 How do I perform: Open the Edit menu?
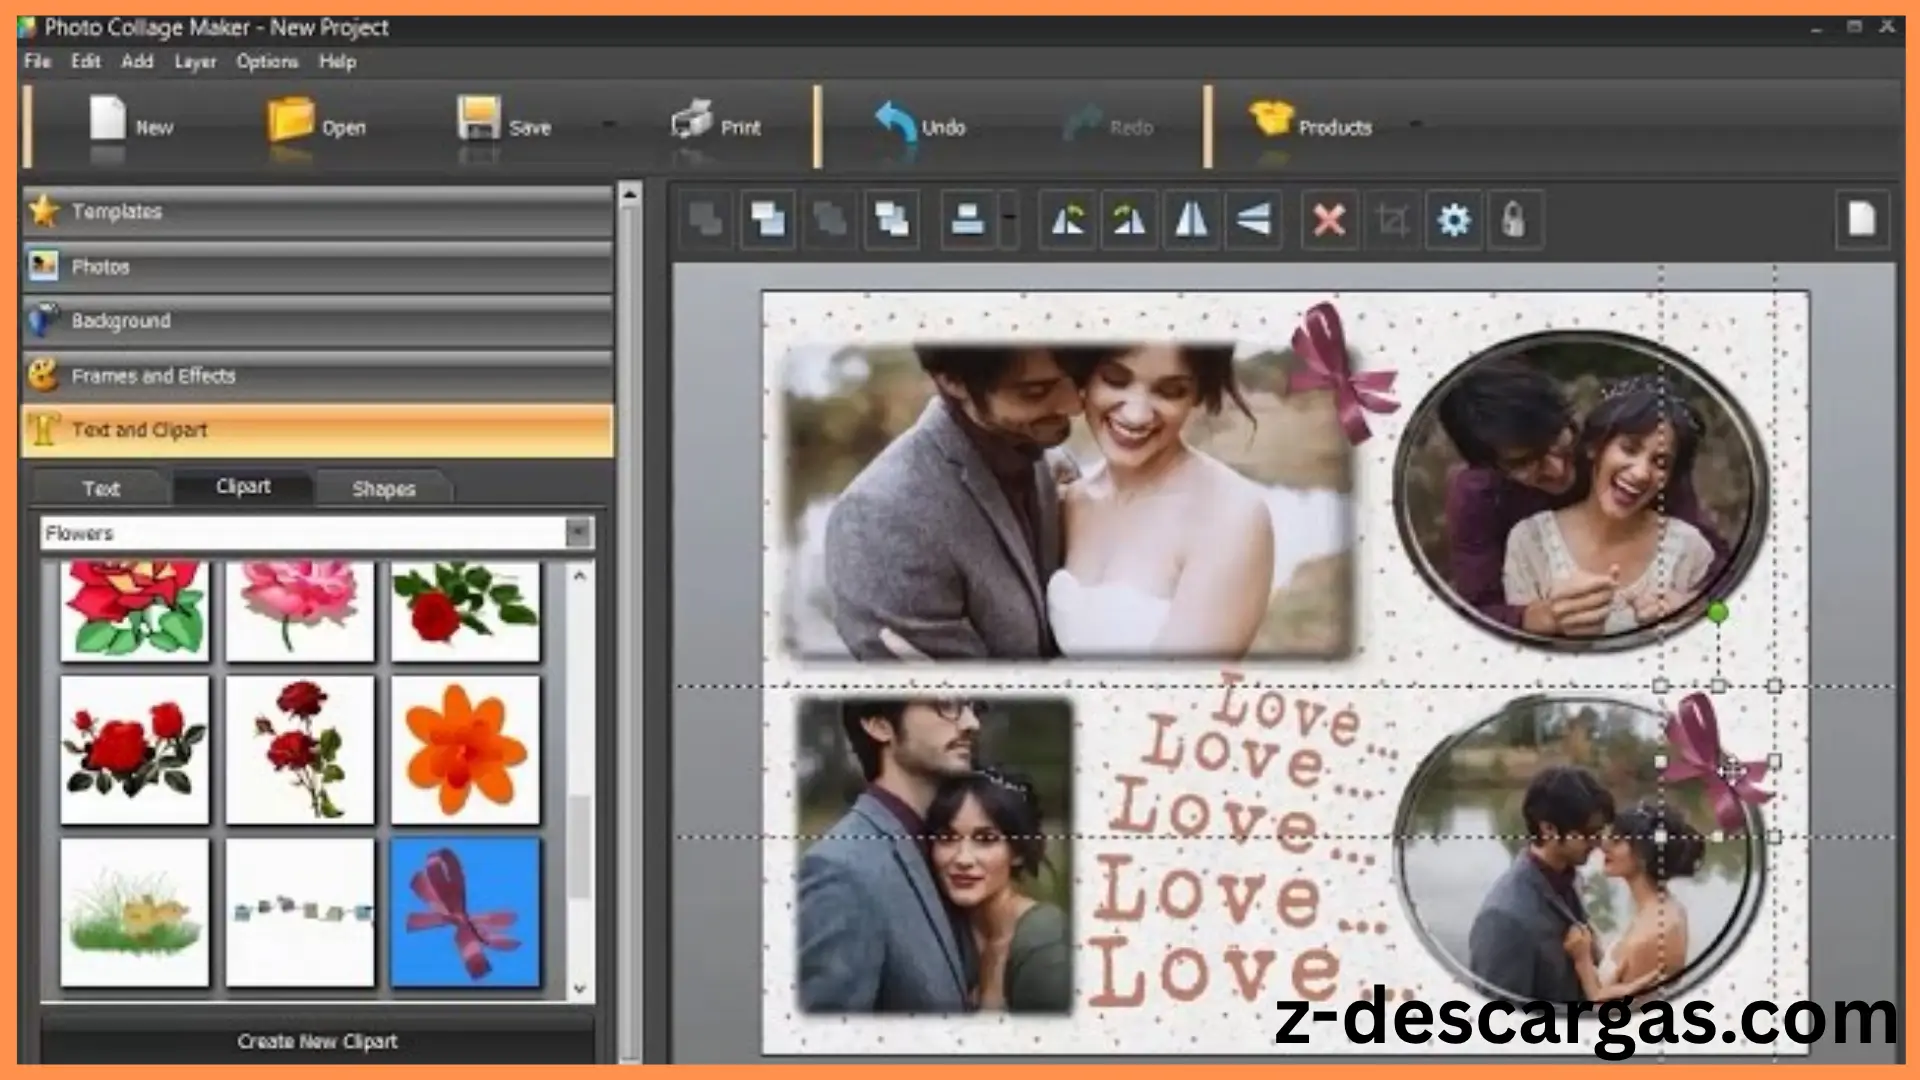pos(86,61)
